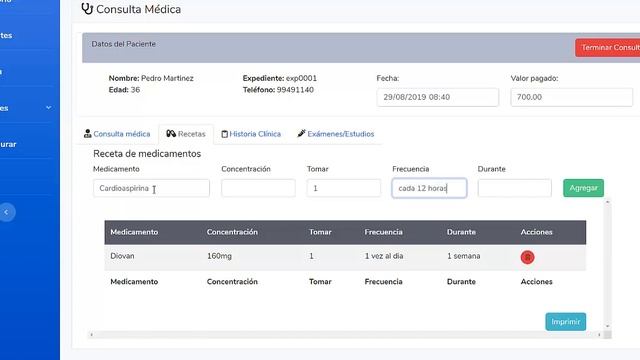Click the dark Acciones column header
The height and width of the screenshot is (360, 640).
(536, 232)
